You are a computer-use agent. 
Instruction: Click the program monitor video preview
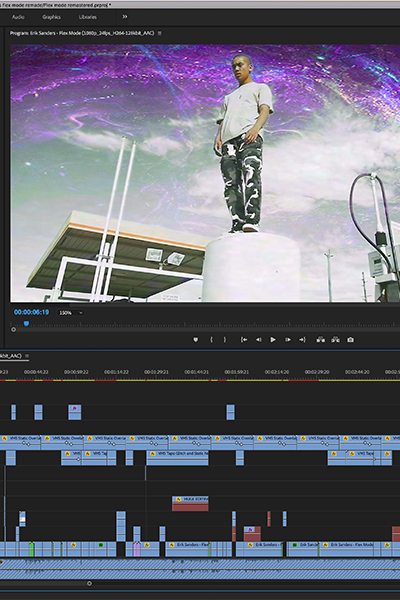tap(205, 173)
